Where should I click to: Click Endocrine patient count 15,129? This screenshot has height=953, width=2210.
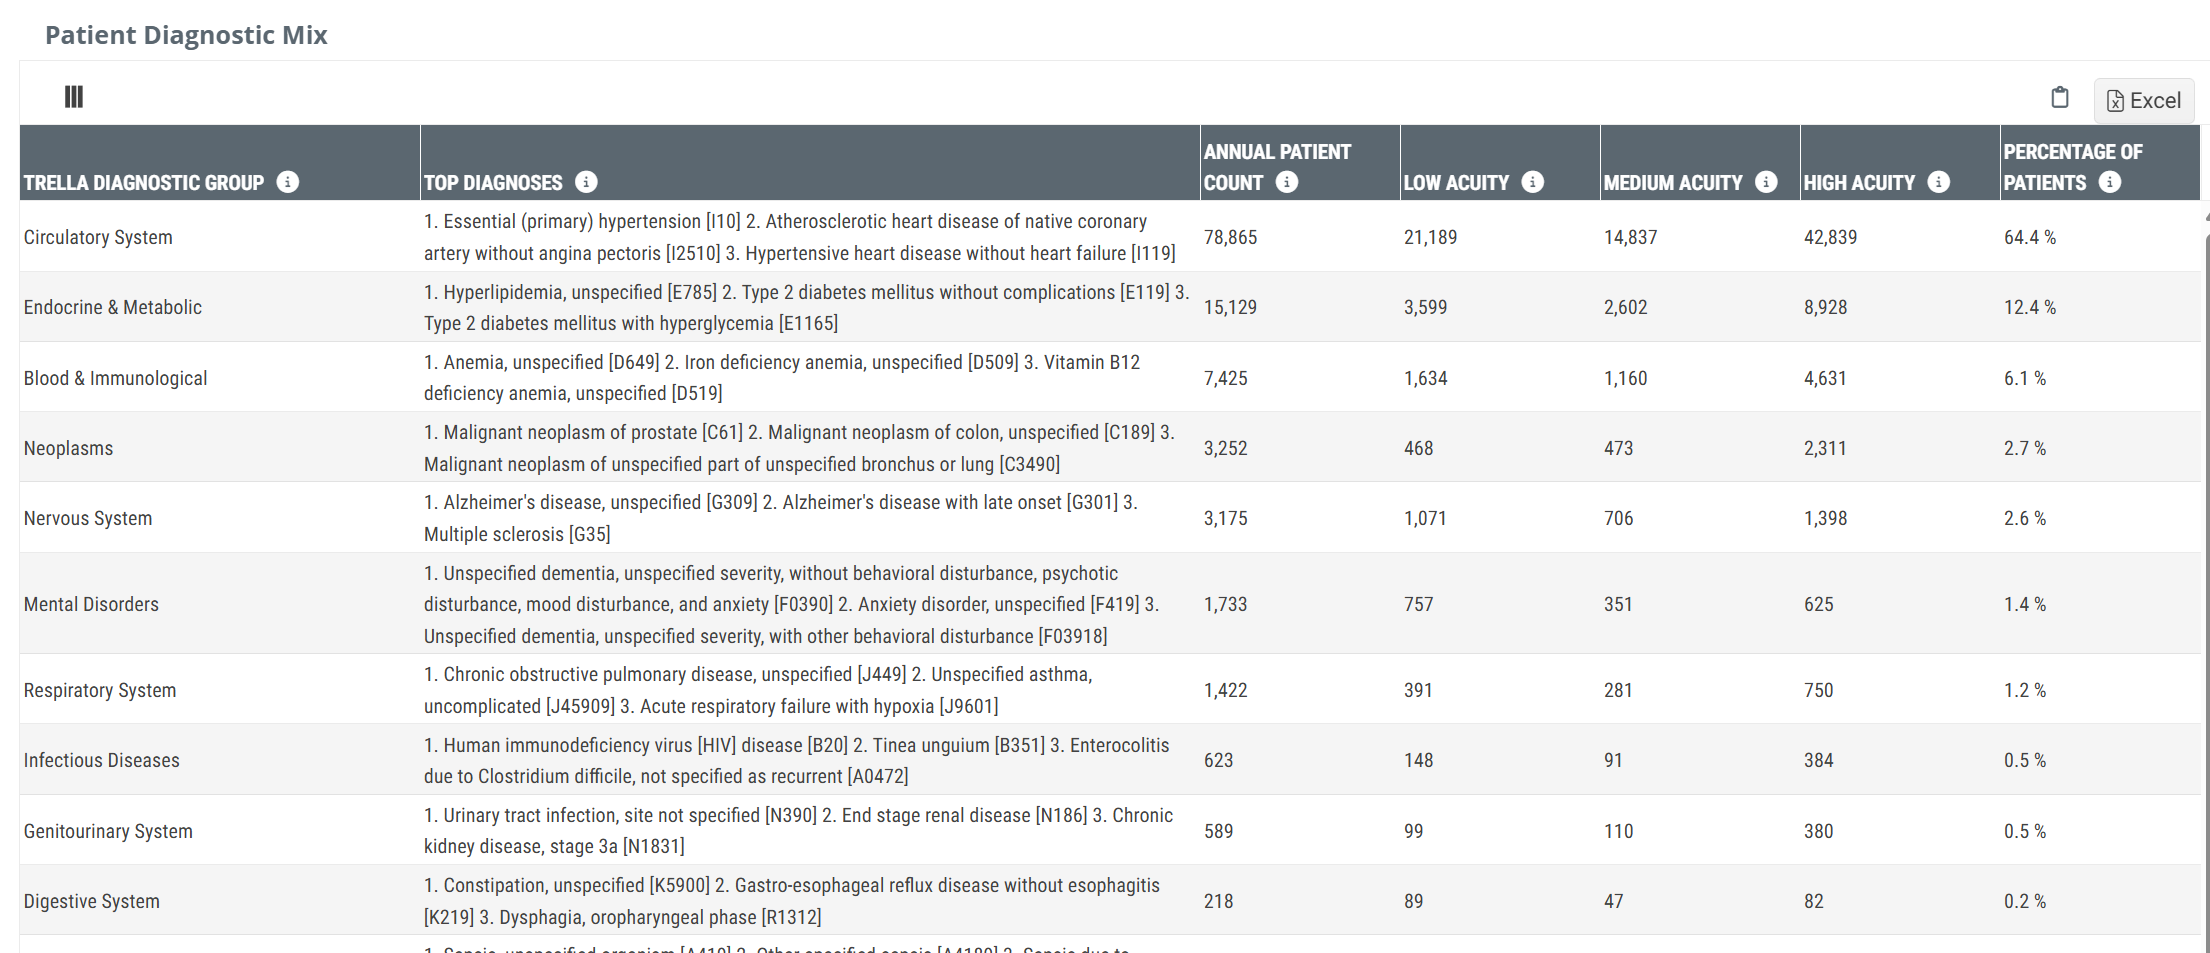point(1231,307)
